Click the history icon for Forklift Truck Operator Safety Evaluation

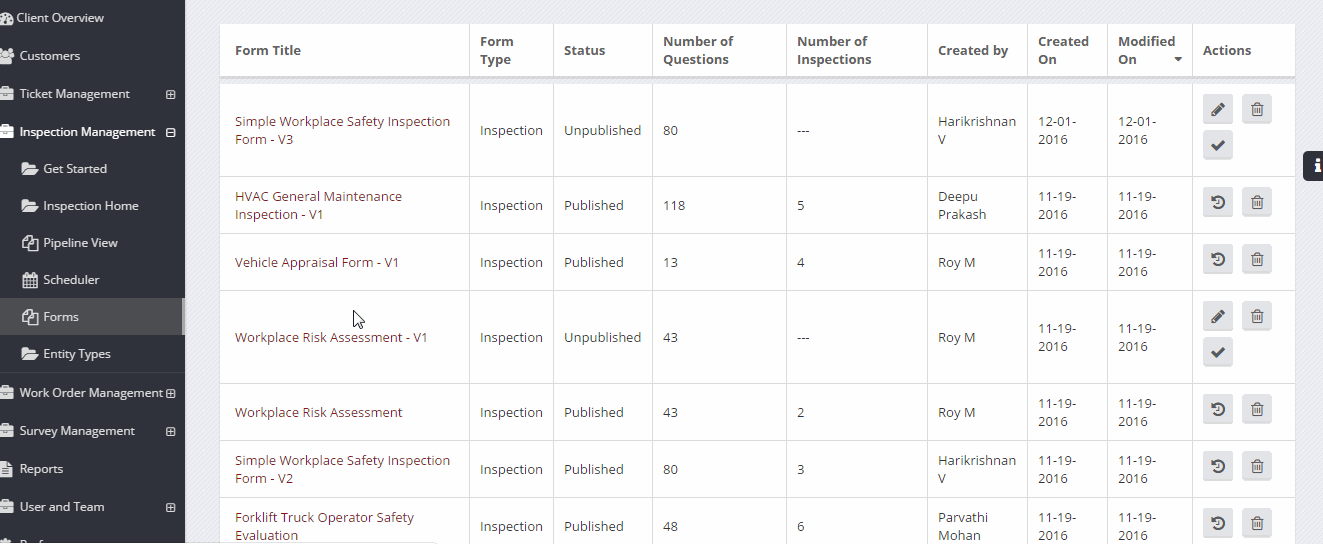tap(1217, 523)
